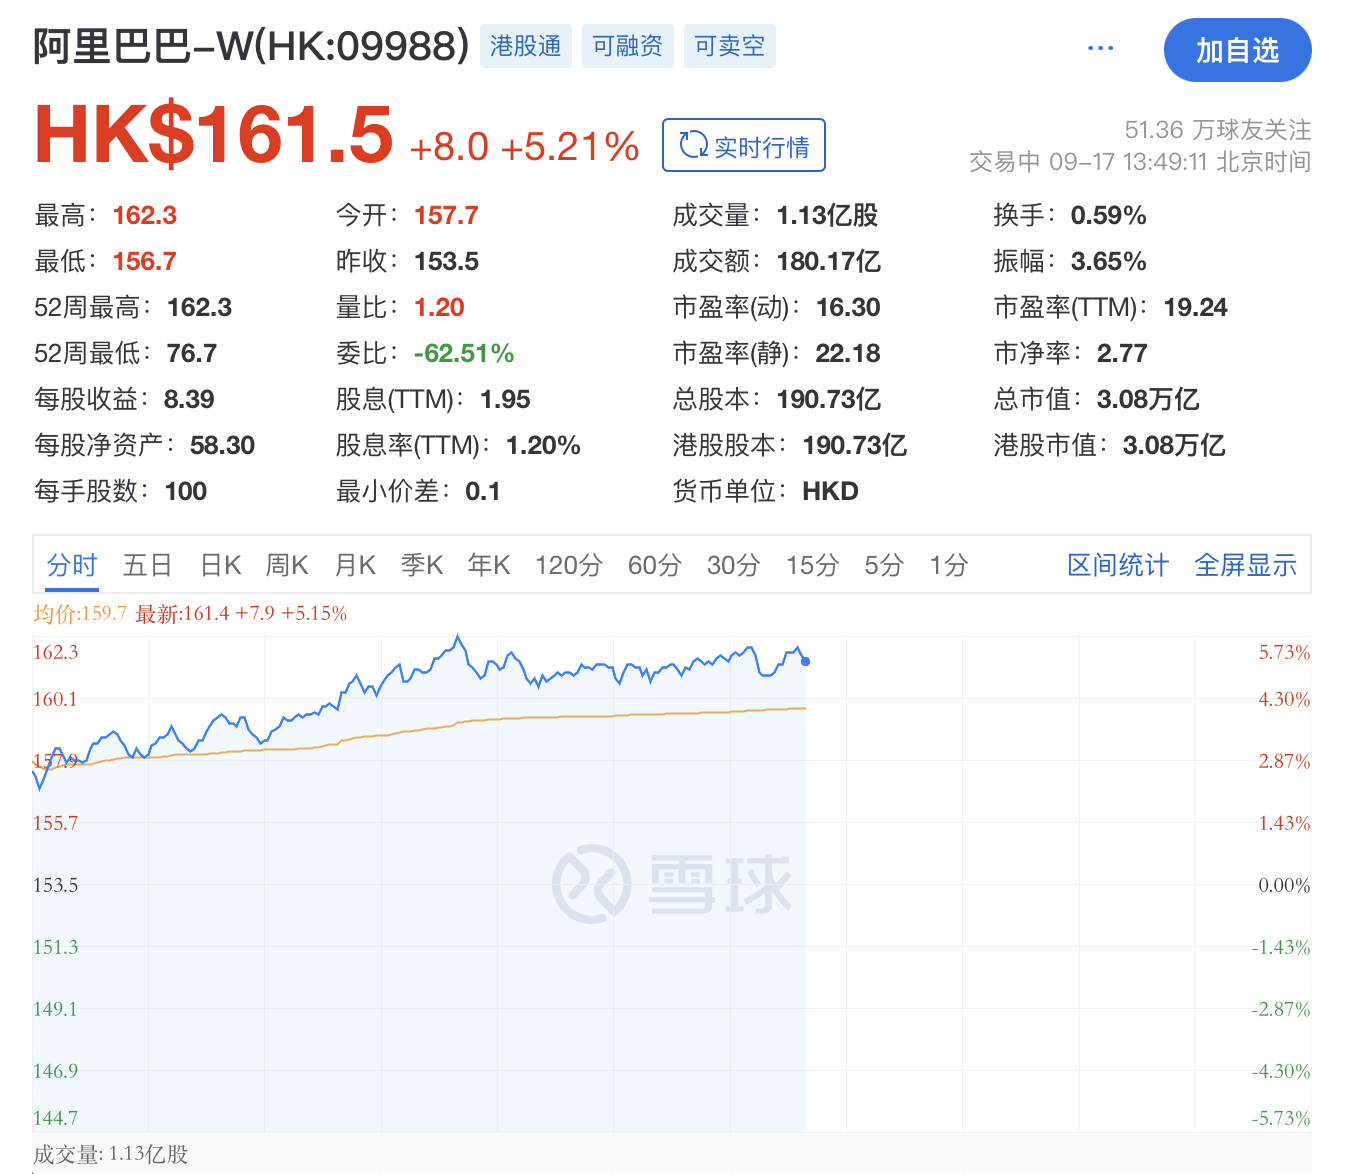Click the 昨收 value 153.5
Screen dimensions: 1346x1174
pos(446,261)
